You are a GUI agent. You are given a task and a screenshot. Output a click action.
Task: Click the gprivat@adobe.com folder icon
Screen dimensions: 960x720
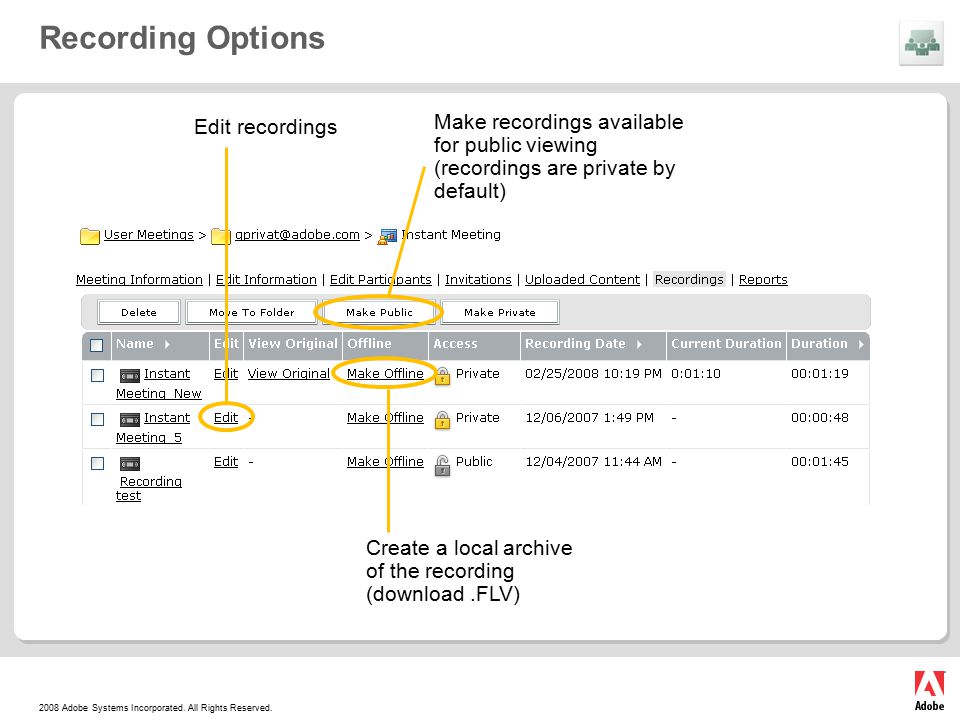(220, 236)
